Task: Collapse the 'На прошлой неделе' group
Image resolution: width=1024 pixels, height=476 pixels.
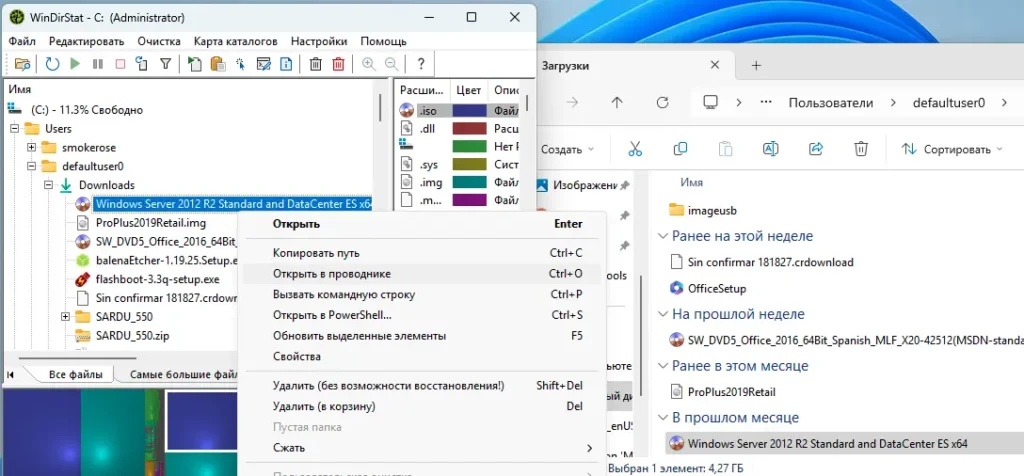Action: [664, 315]
